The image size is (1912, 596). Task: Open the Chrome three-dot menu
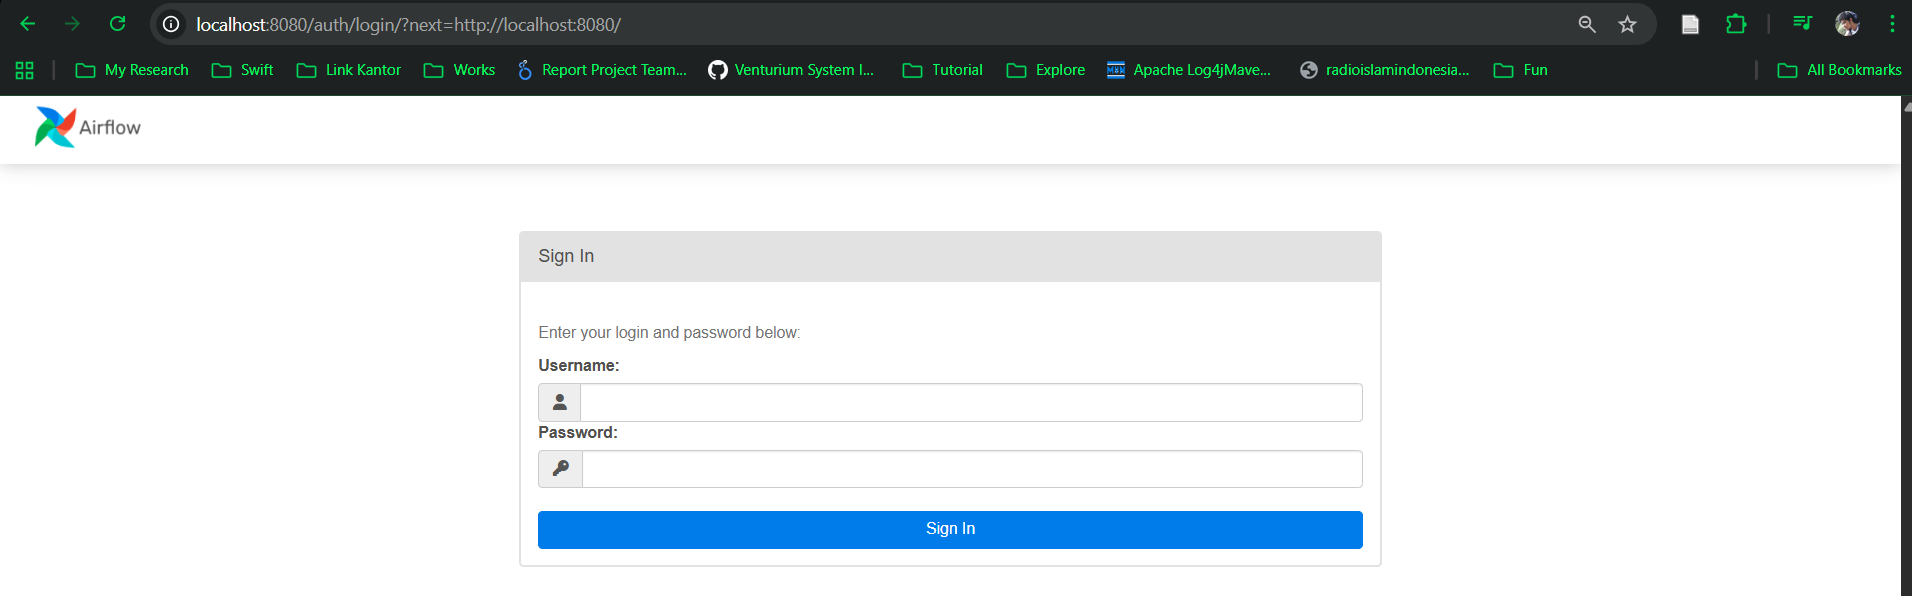point(1892,24)
